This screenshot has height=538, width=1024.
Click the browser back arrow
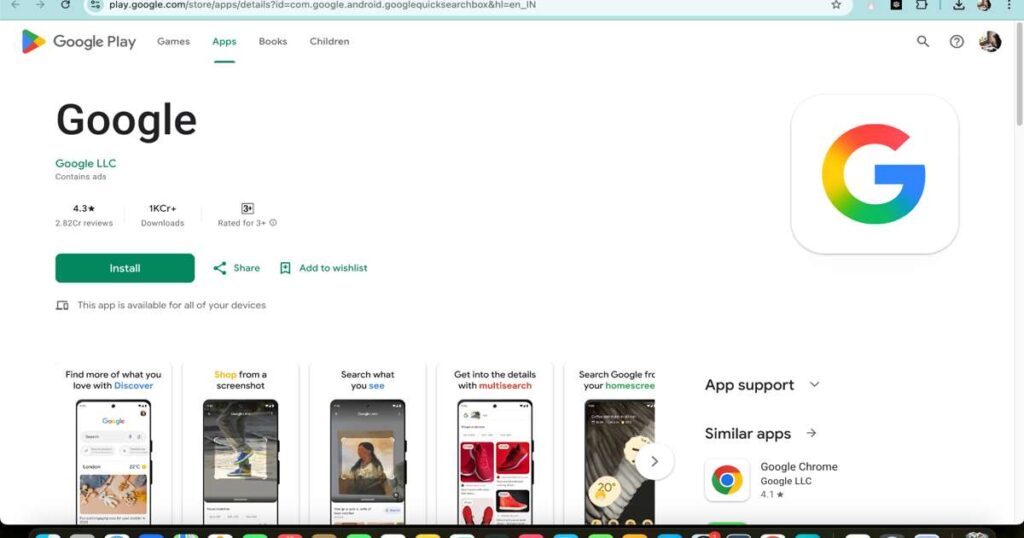coord(15,5)
